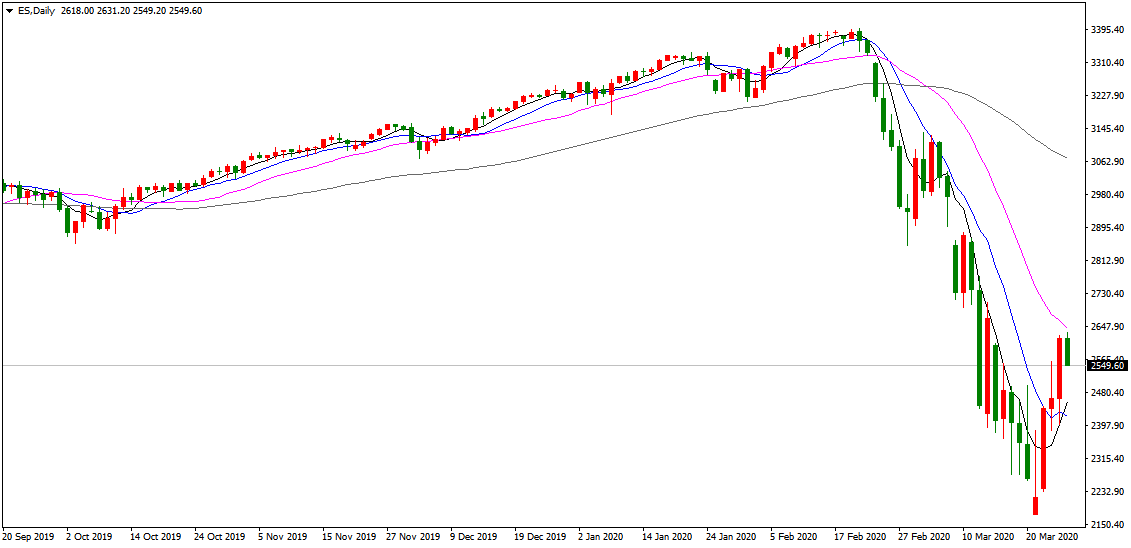Click the magenta moving average line end

(x=1066, y=326)
